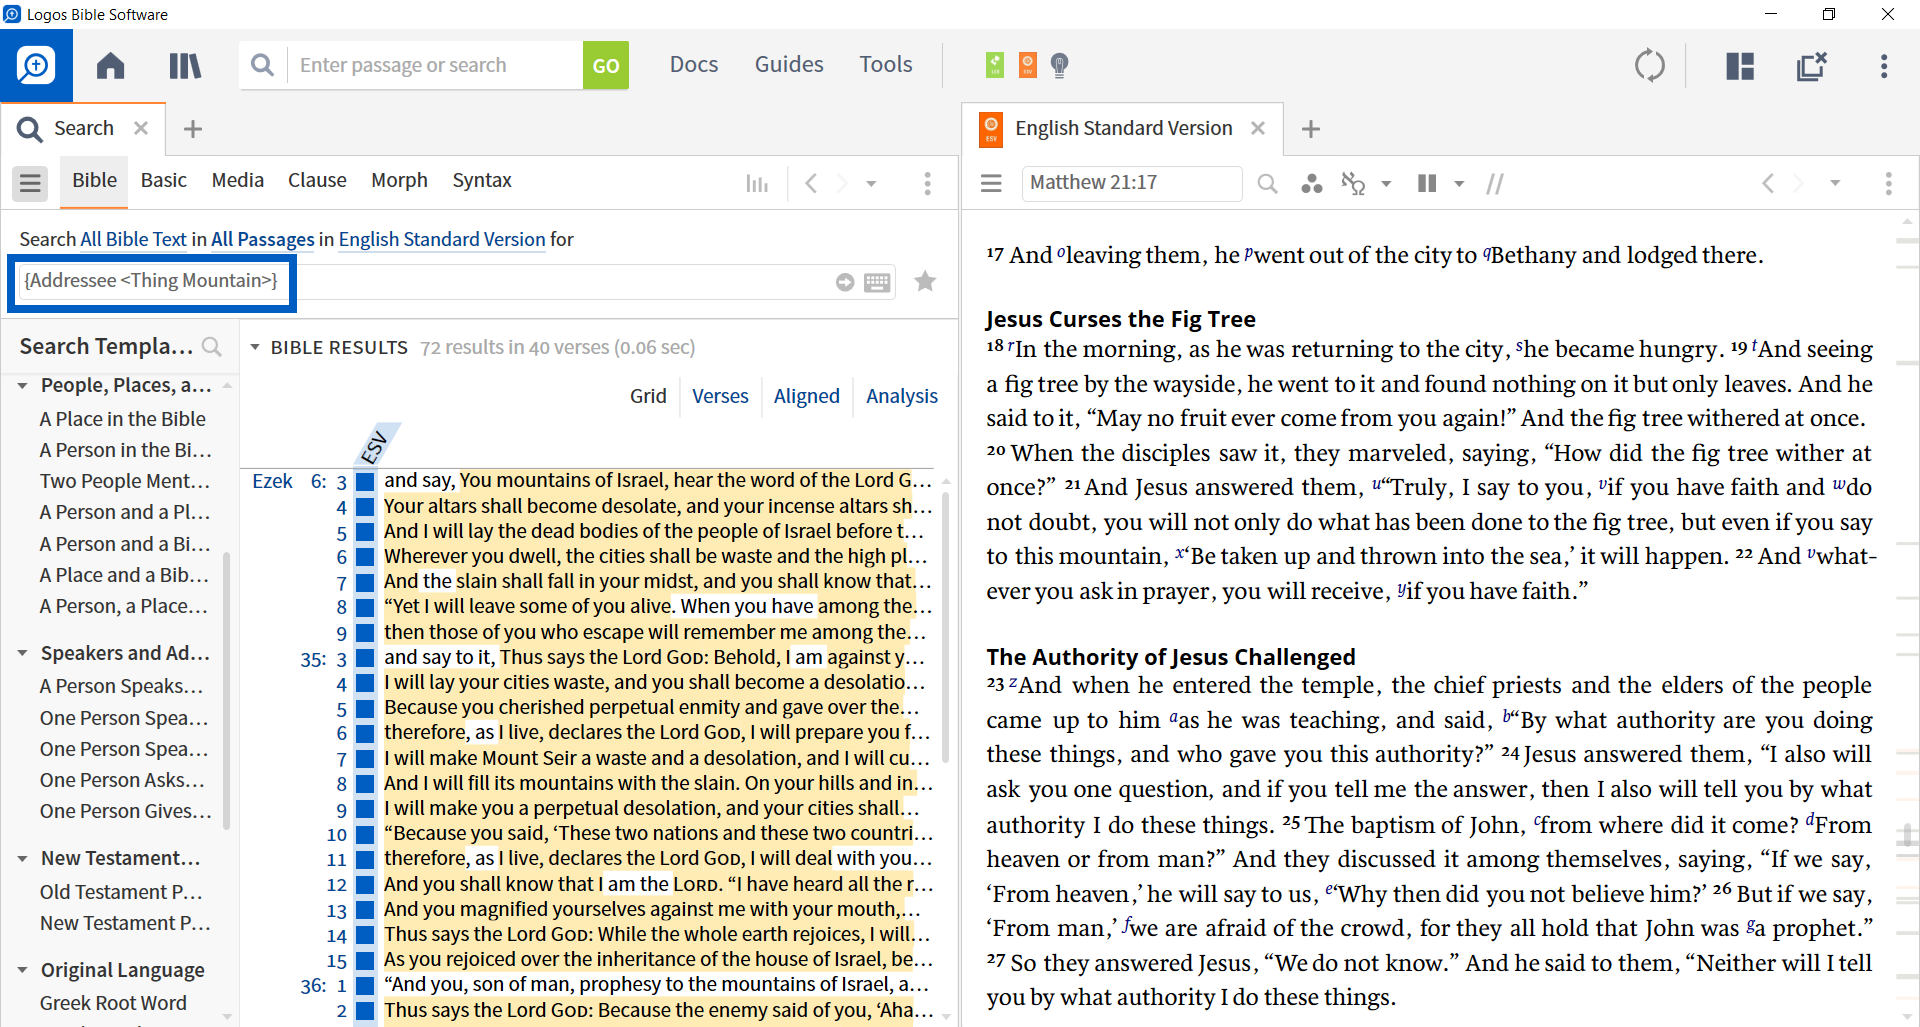
Task: Add a new tab beside ESV
Action: coord(1311,129)
